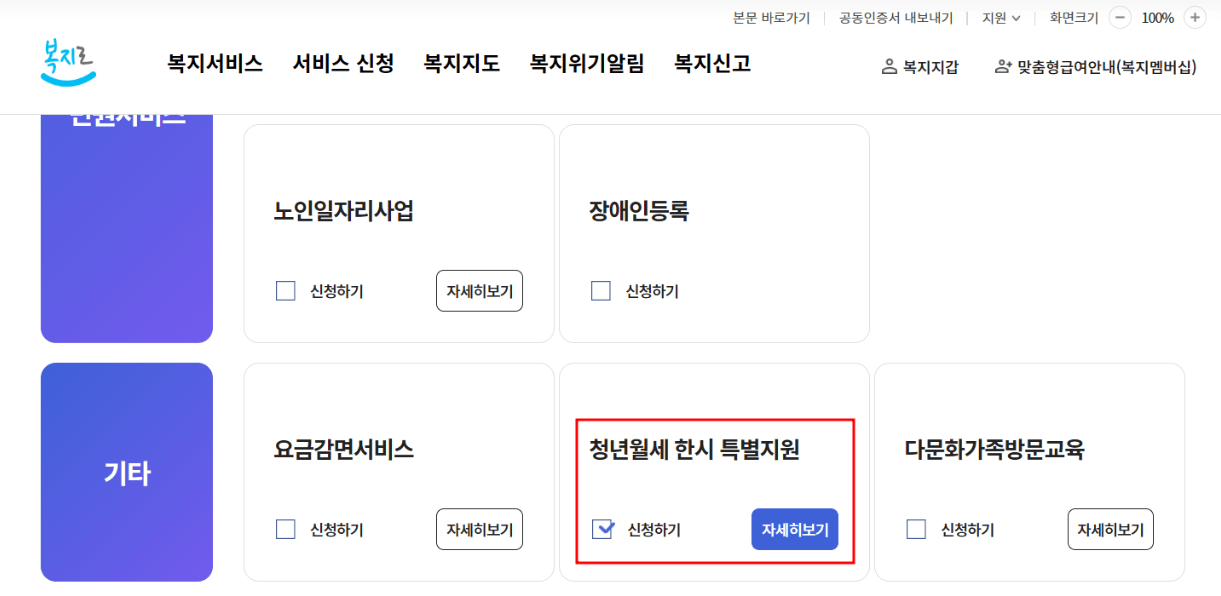The image size is (1221, 596).
Task: Uncheck 신청하기 for 청년월세 한시 특별지원
Action: tap(601, 528)
